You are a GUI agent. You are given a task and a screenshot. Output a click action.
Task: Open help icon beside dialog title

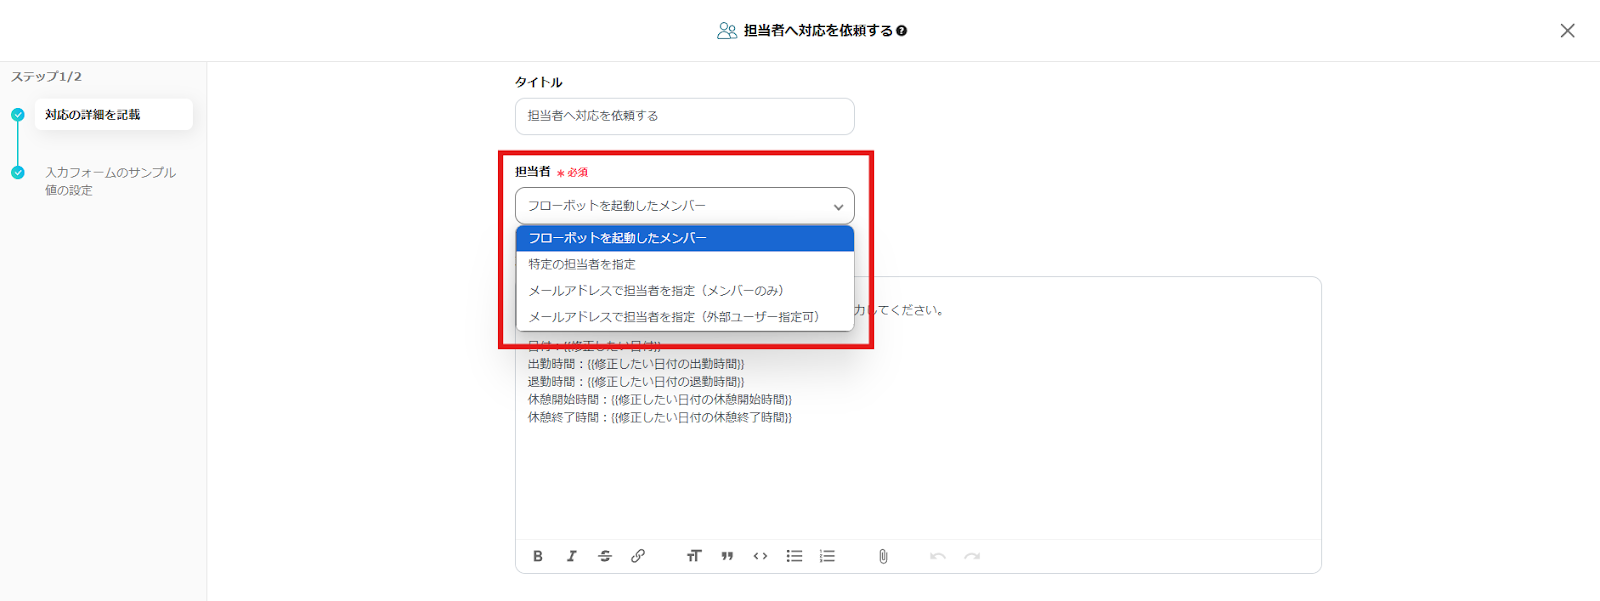(x=902, y=31)
